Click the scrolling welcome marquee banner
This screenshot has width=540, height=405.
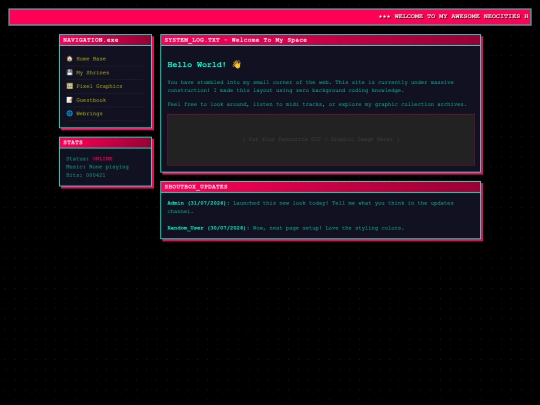pos(270,17)
